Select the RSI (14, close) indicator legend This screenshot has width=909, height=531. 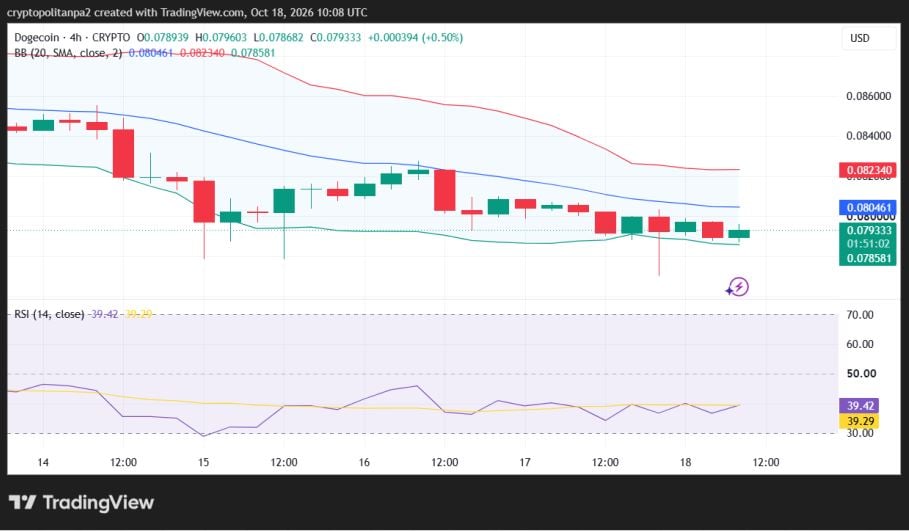(49, 314)
